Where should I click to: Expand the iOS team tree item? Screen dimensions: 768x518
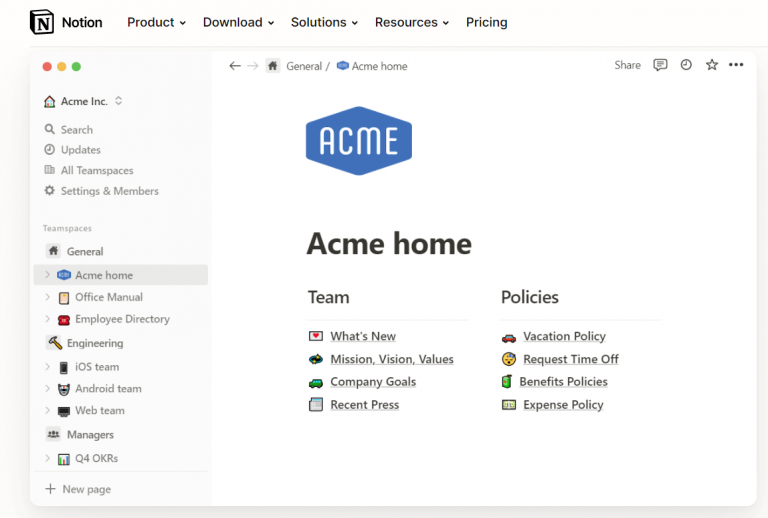tap(47, 367)
